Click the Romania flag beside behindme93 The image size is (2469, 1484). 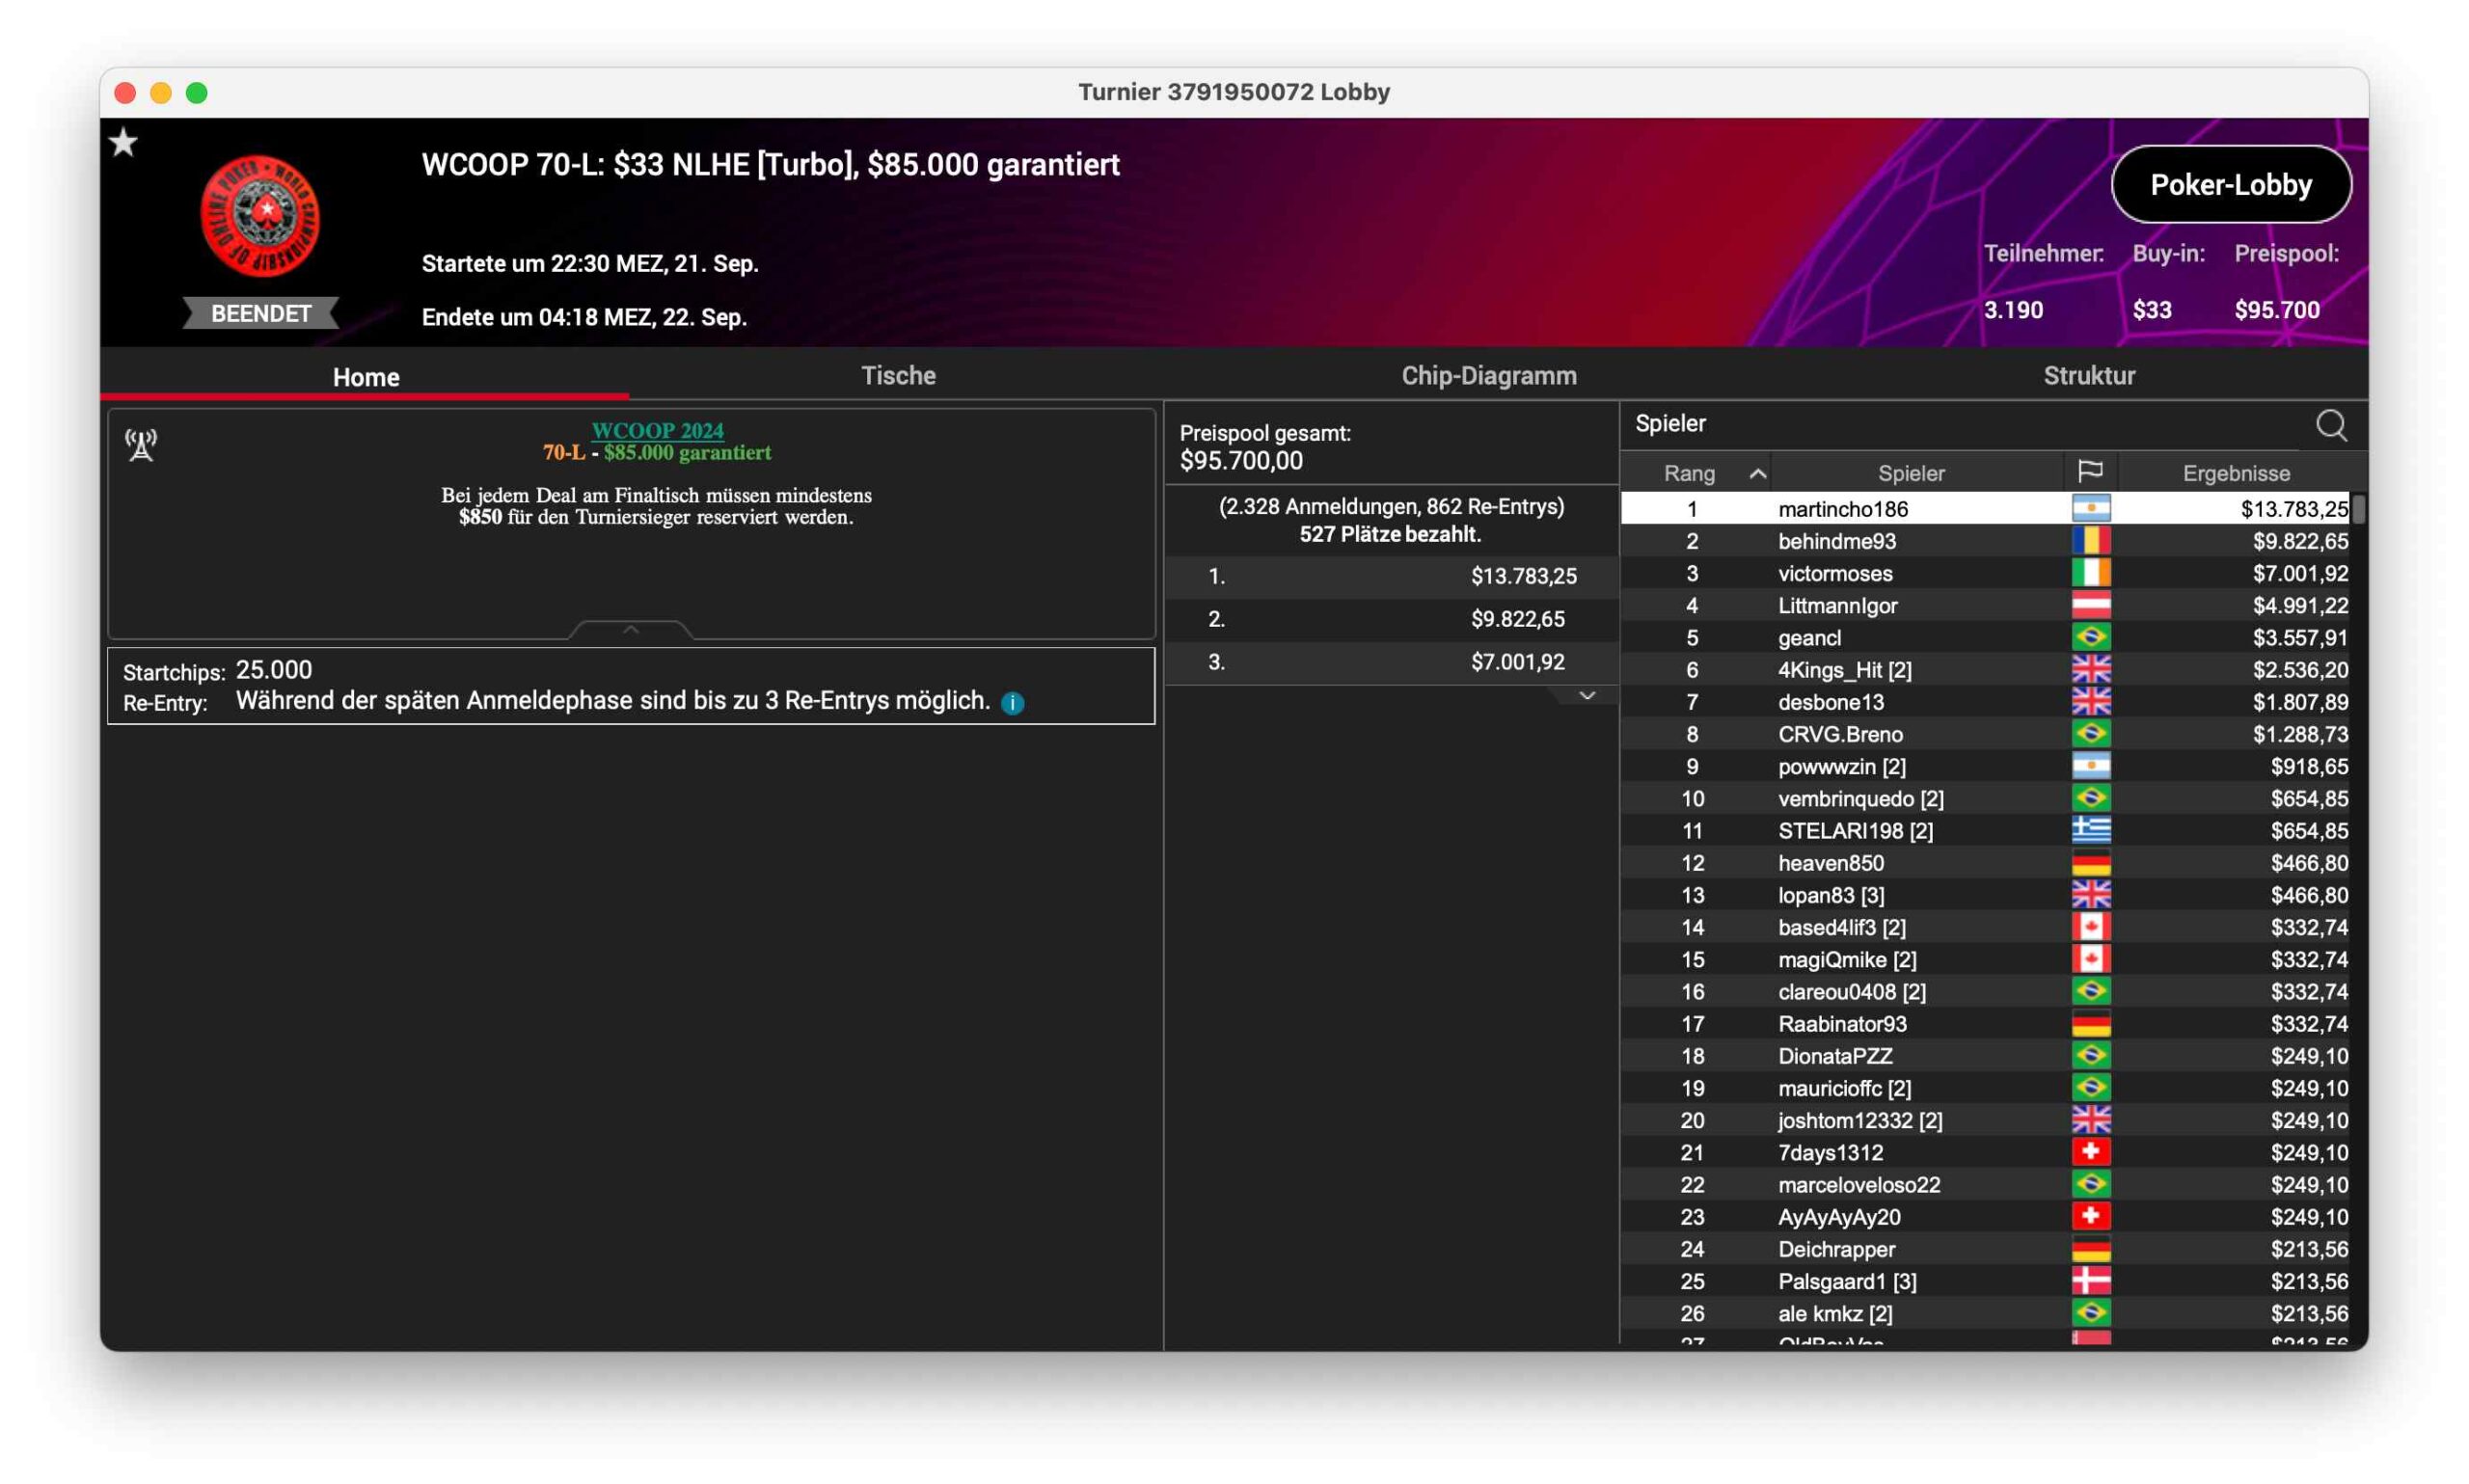pos(2090,541)
